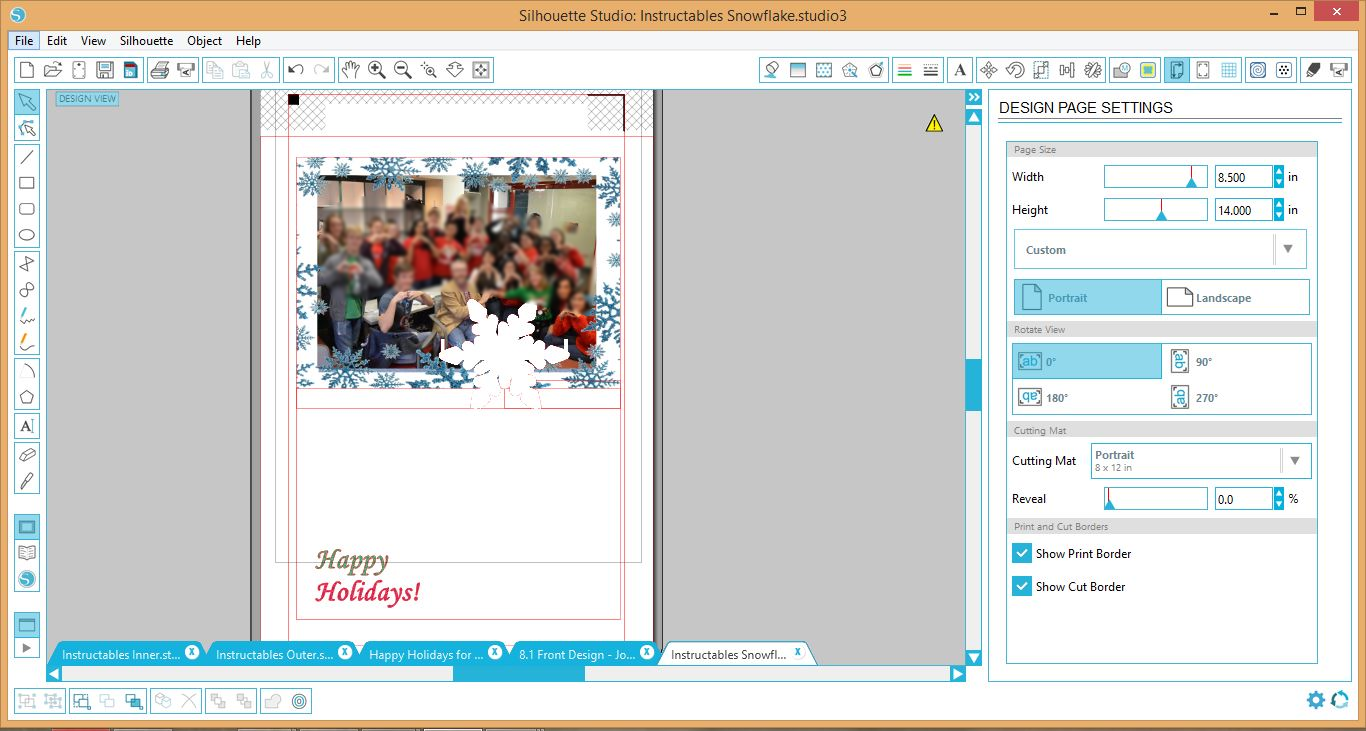1366x731 pixels.
Task: Select the Edit Points tool
Action: 27,128
